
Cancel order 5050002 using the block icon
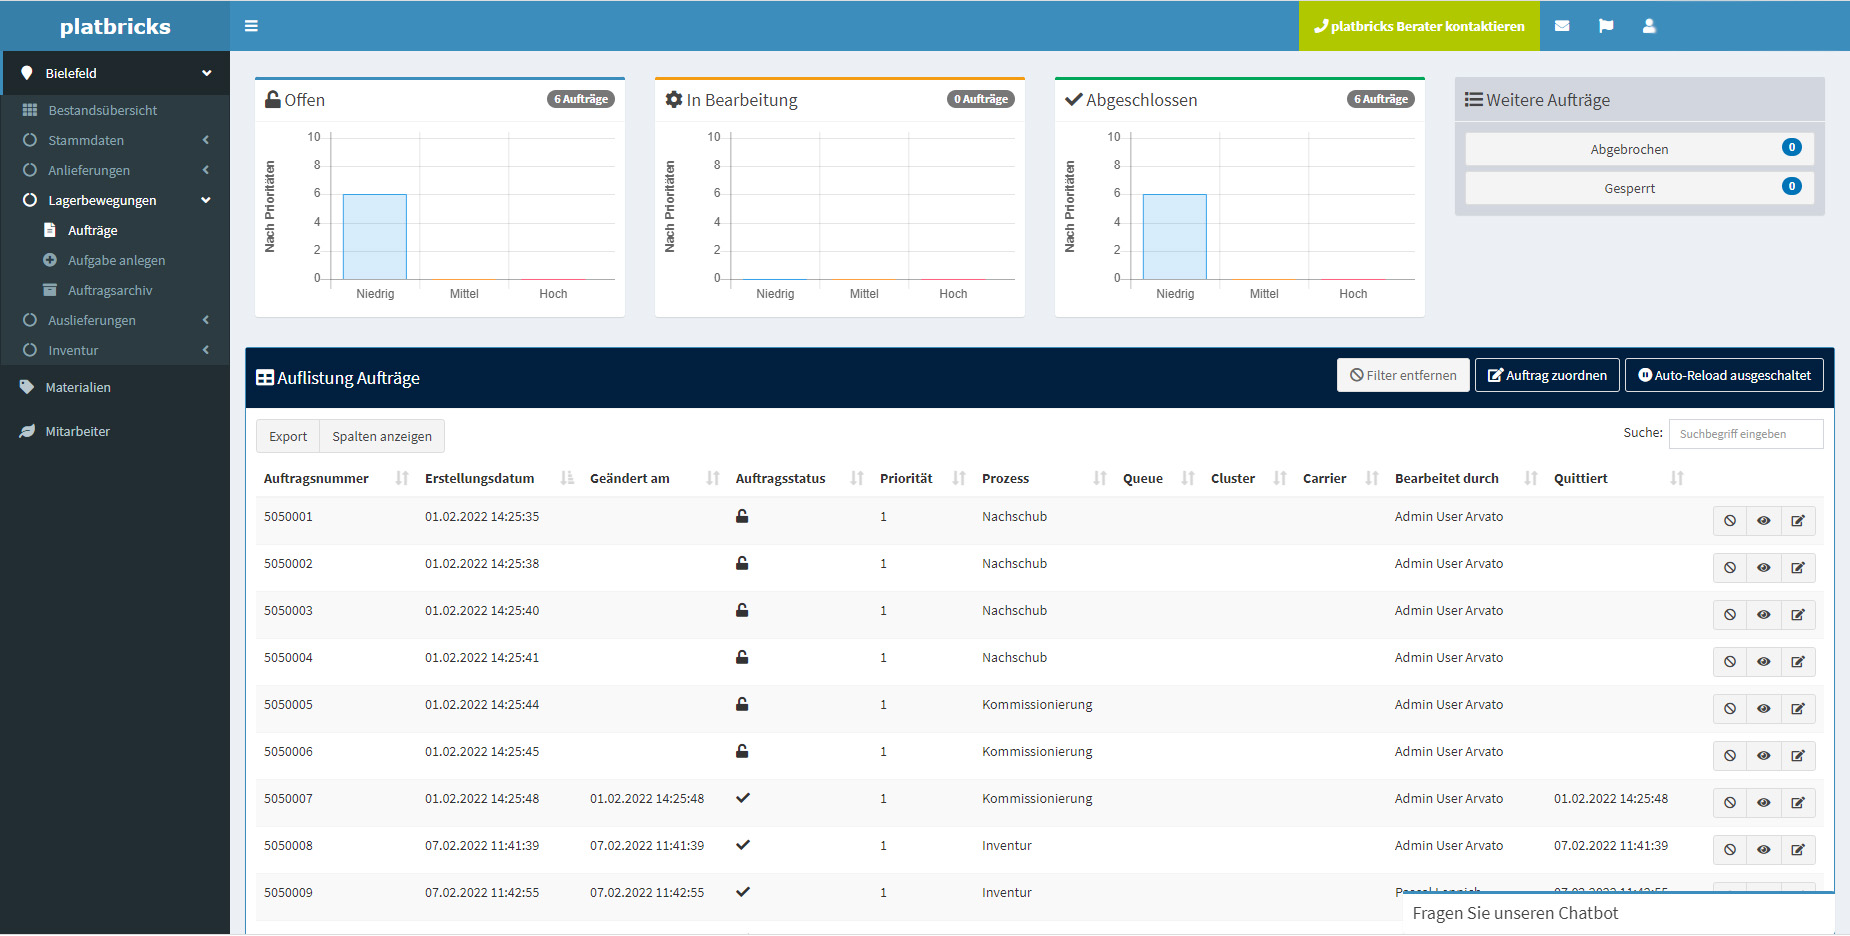pyautogui.click(x=1729, y=567)
